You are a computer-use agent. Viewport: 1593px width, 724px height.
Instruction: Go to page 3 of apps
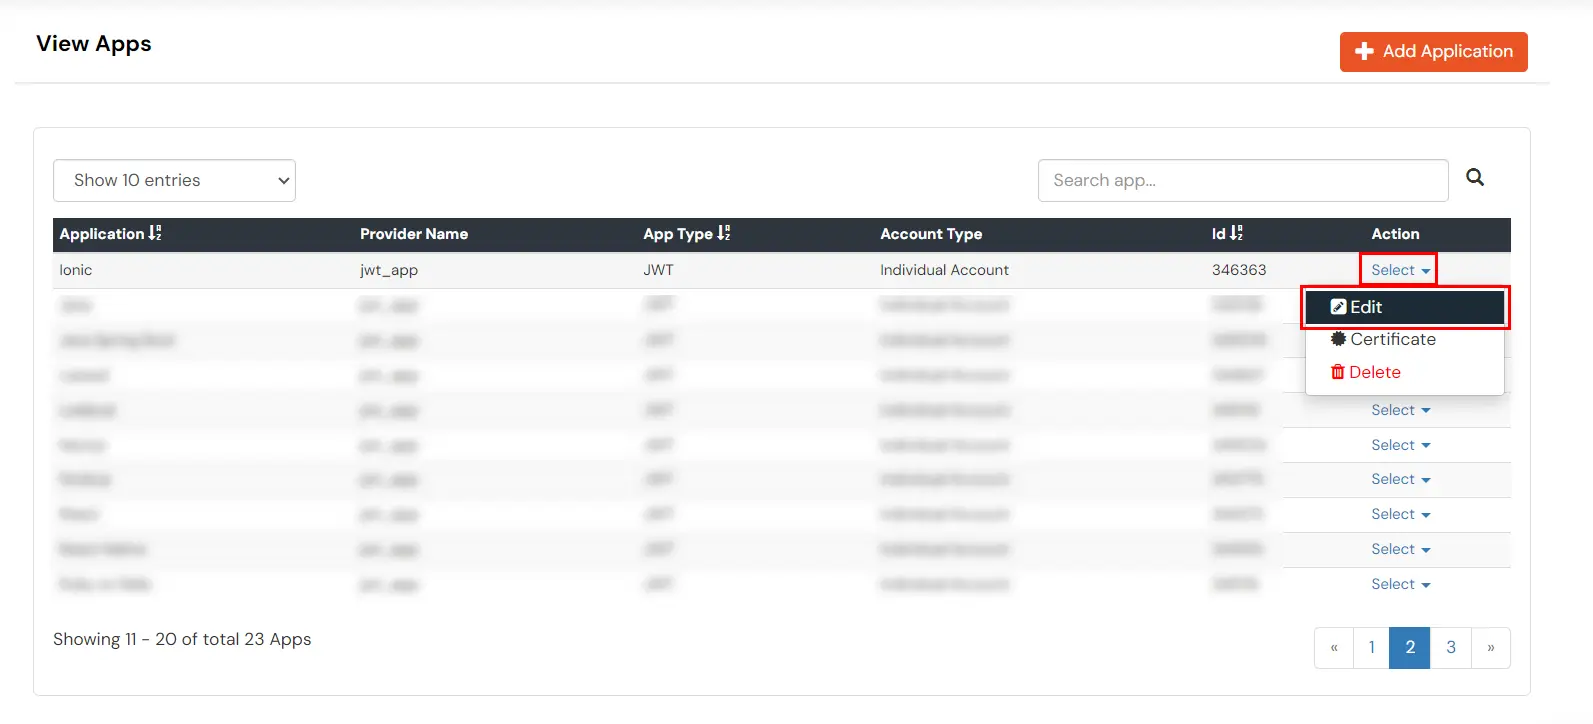1450,647
